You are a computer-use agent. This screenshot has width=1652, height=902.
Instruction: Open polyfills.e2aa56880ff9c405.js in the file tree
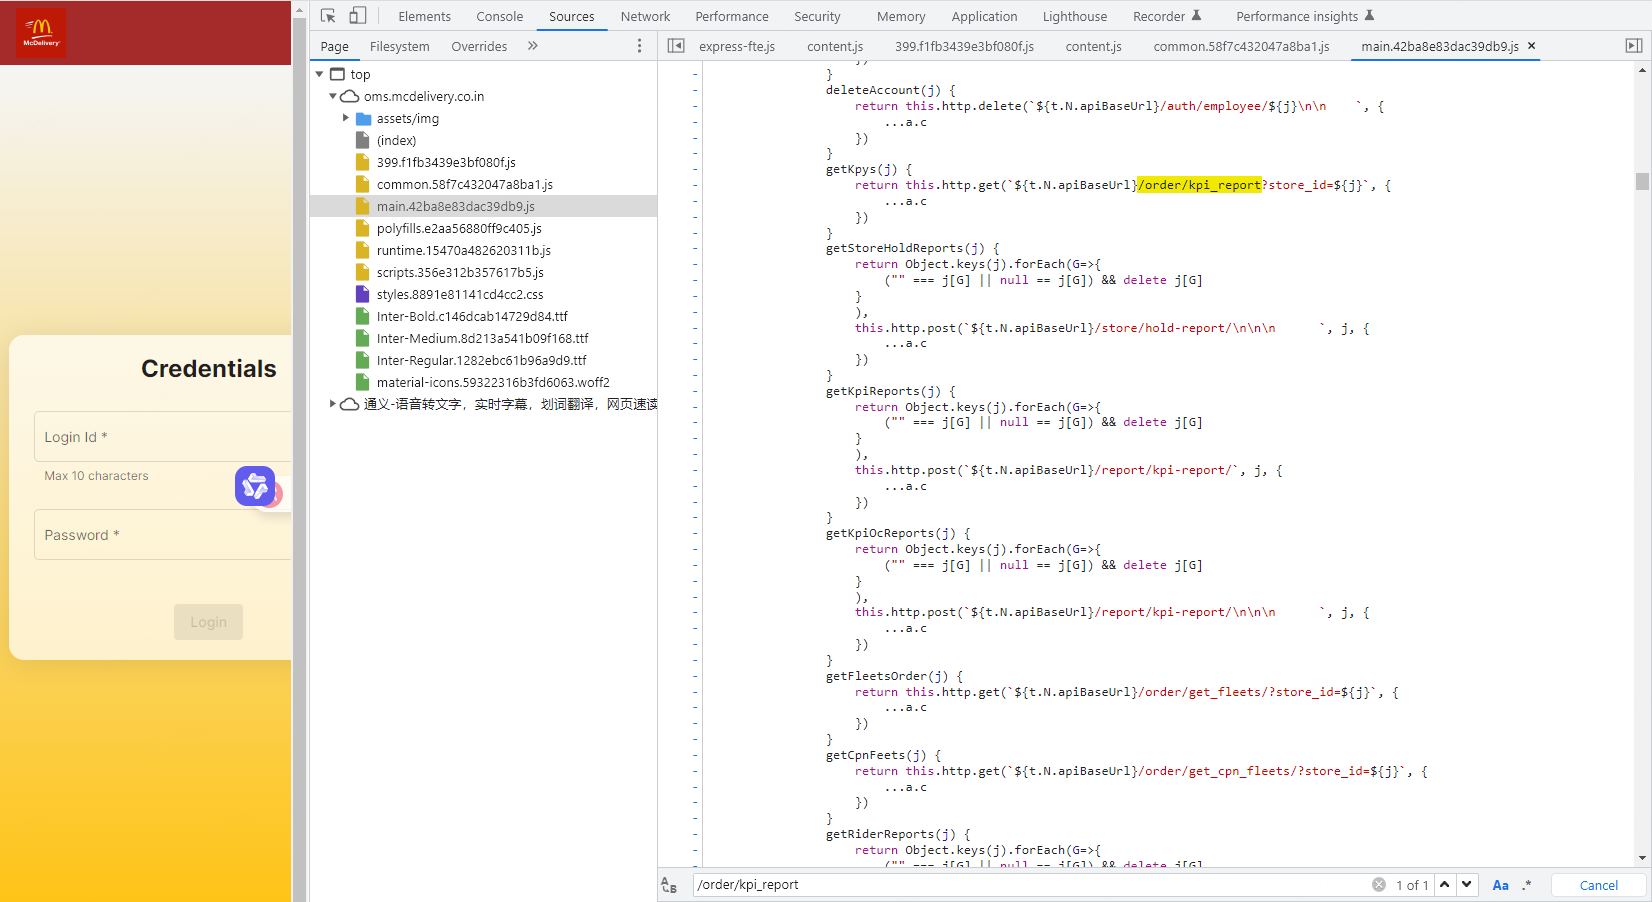459,229
